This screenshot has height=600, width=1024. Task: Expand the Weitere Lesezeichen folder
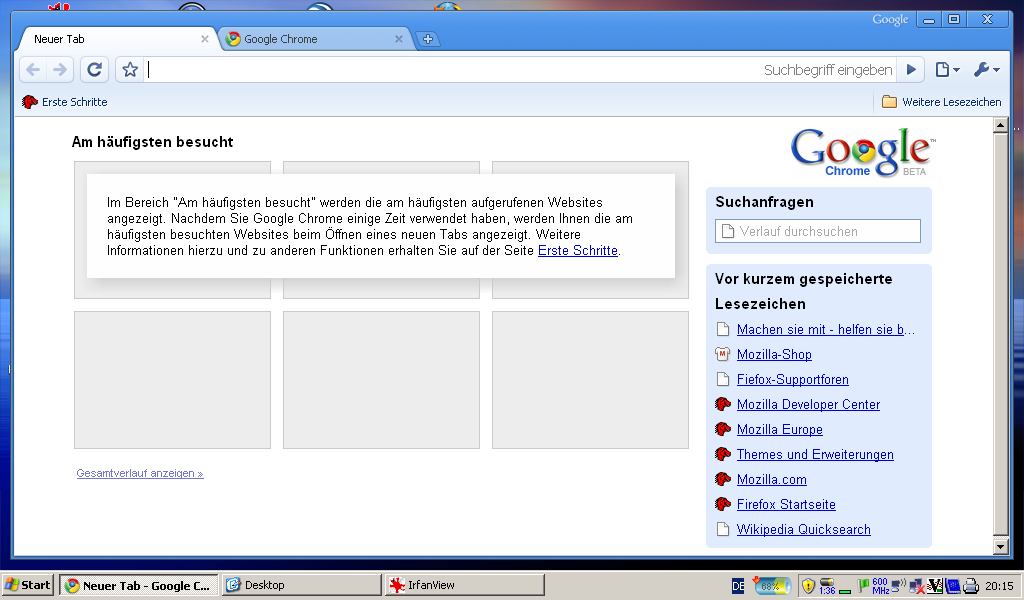pyautogui.click(x=941, y=102)
